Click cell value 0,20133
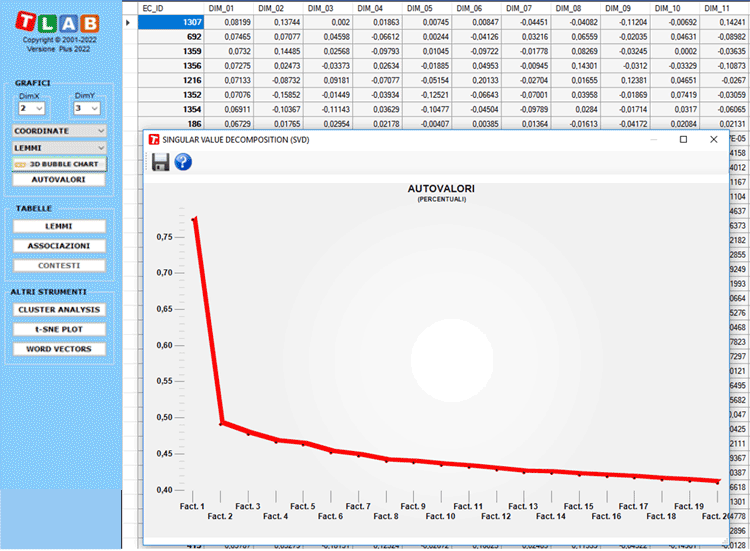 (x=477, y=80)
